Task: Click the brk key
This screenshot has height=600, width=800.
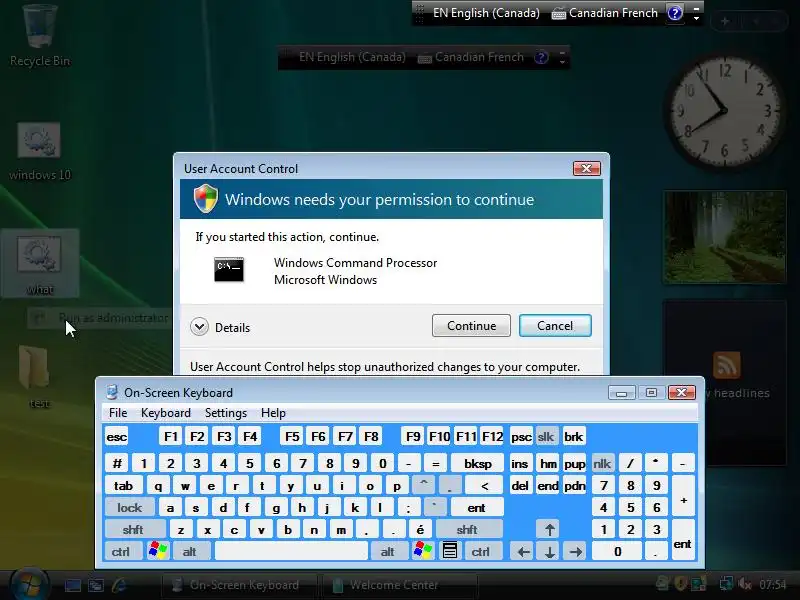Action: (573, 437)
